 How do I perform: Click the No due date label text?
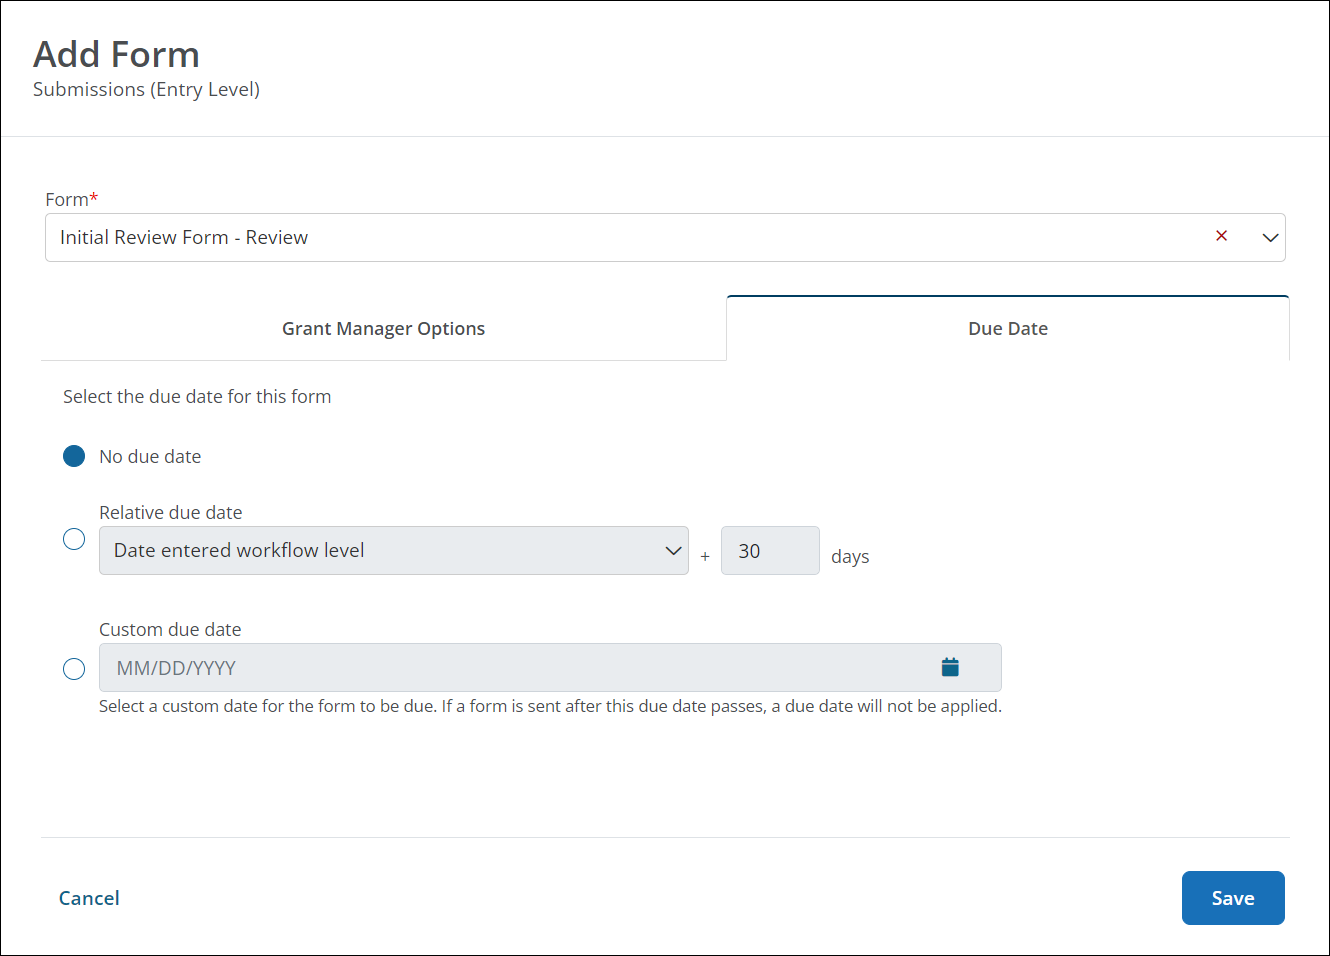click(150, 457)
